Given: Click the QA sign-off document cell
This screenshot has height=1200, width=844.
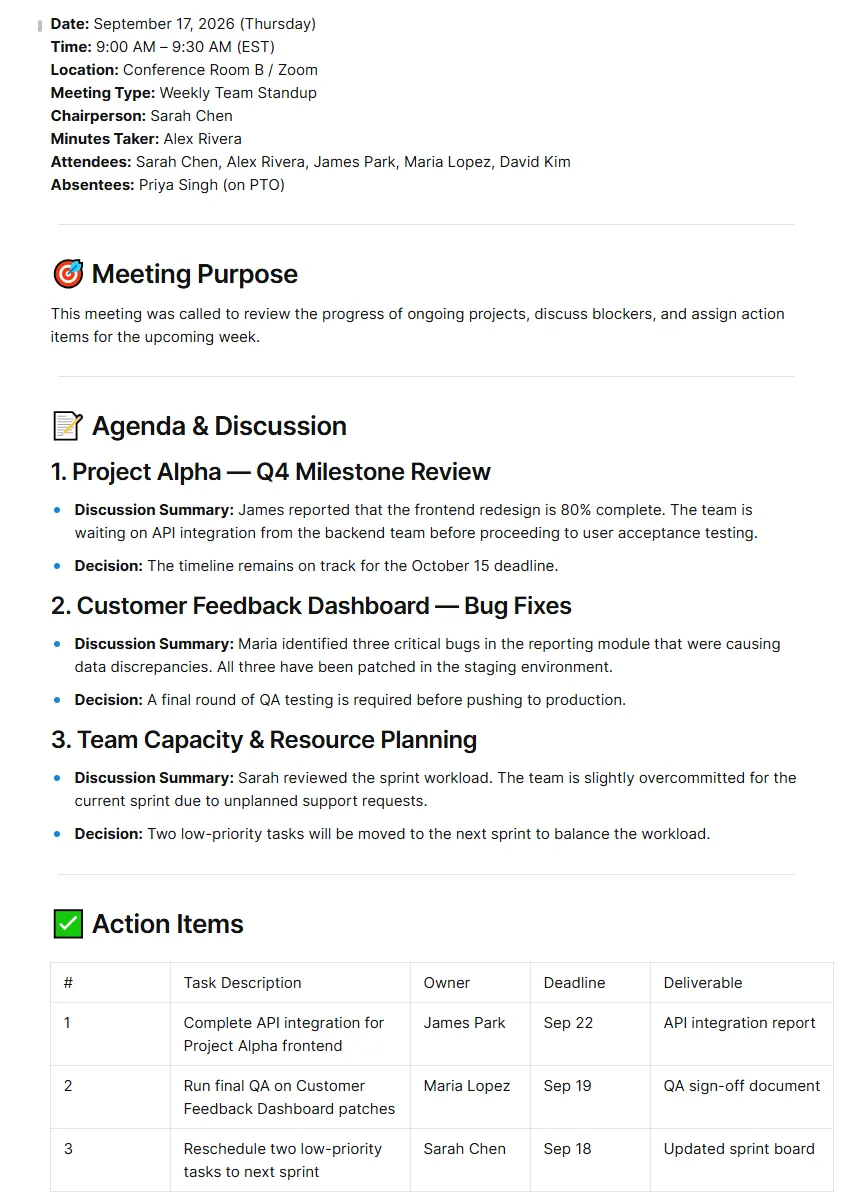Looking at the screenshot, I should click(742, 1097).
